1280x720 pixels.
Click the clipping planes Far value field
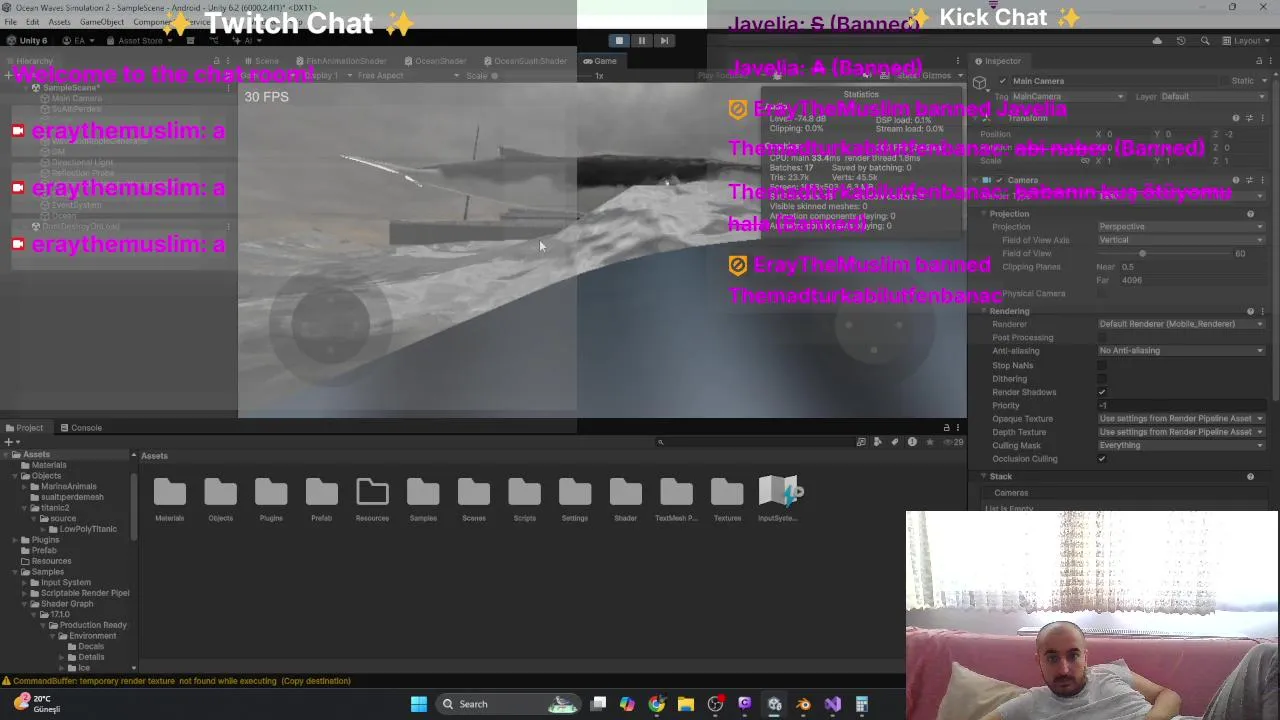pyautogui.click(x=1189, y=280)
